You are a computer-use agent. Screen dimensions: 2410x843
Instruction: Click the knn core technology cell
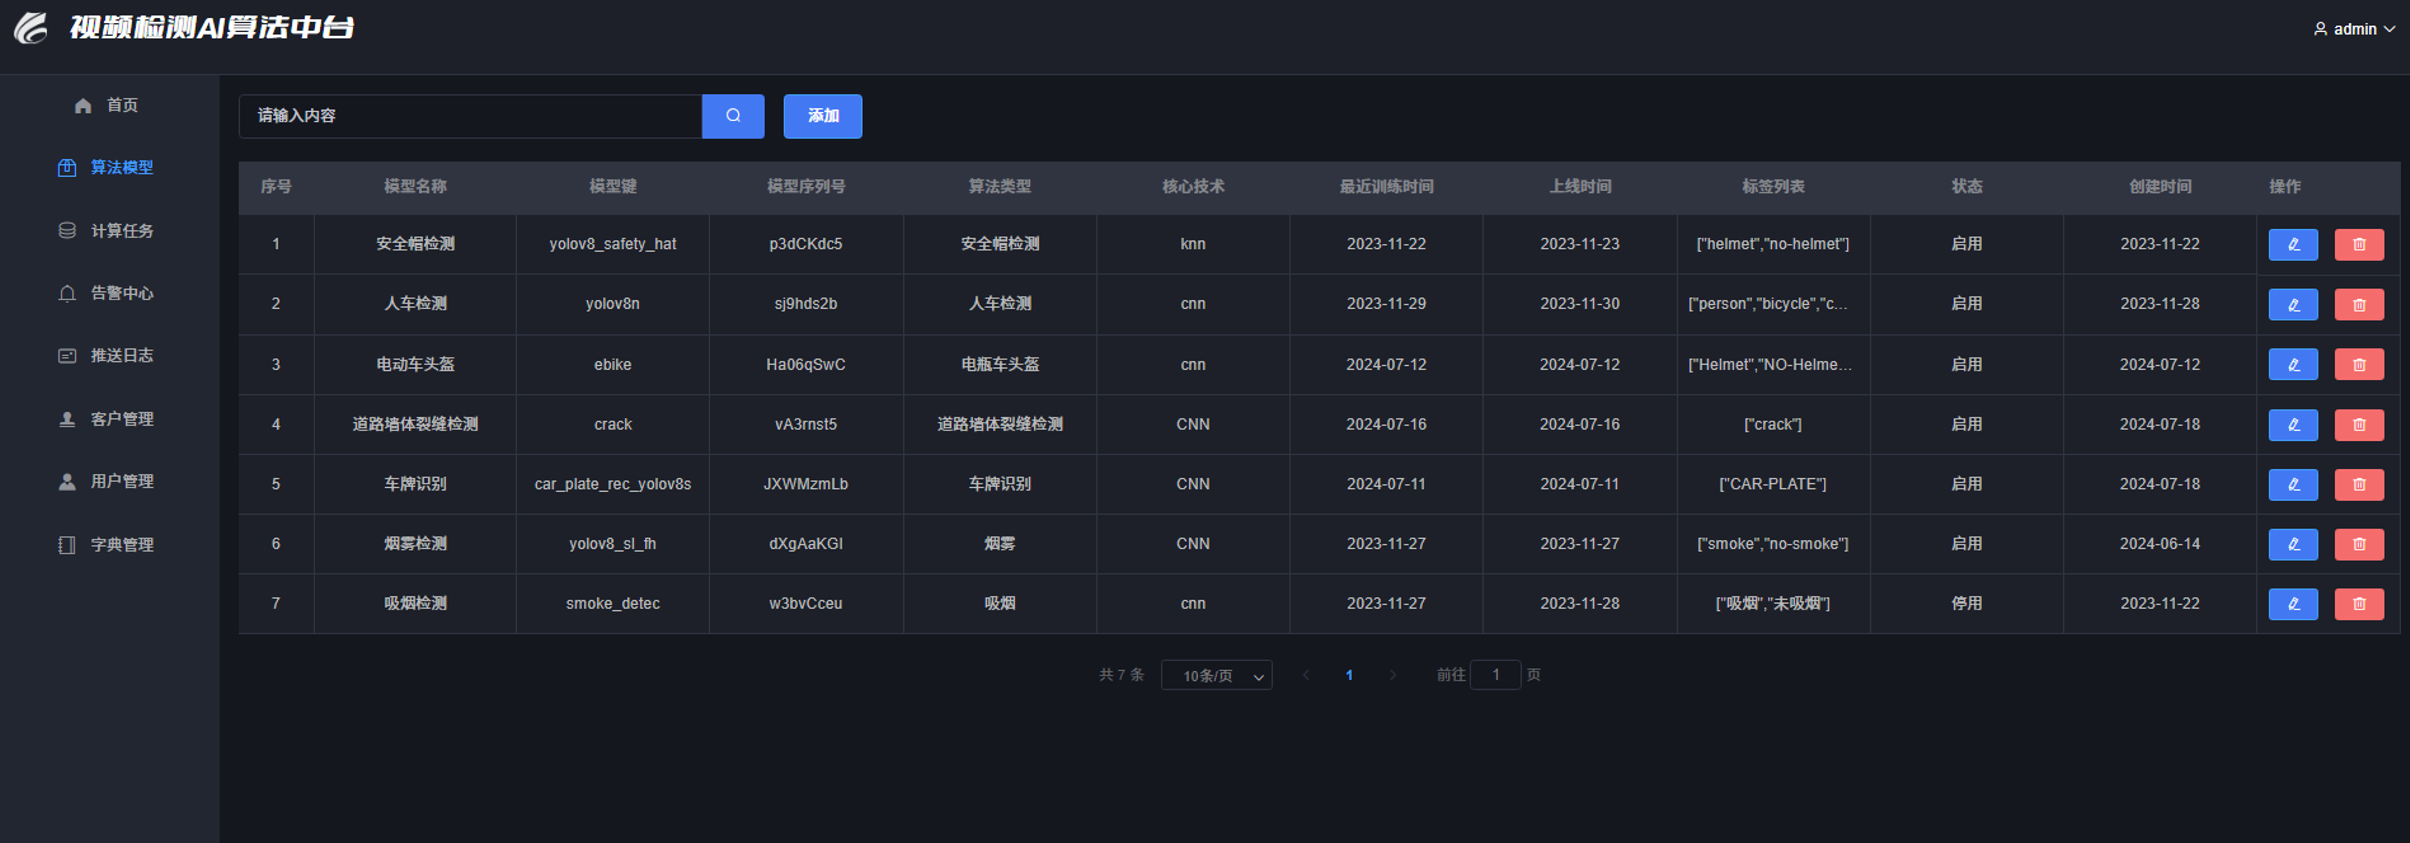pyautogui.click(x=1192, y=244)
